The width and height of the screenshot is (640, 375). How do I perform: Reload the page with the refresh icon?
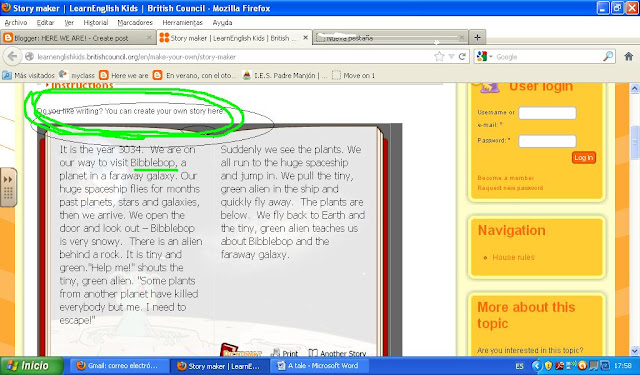click(462, 57)
